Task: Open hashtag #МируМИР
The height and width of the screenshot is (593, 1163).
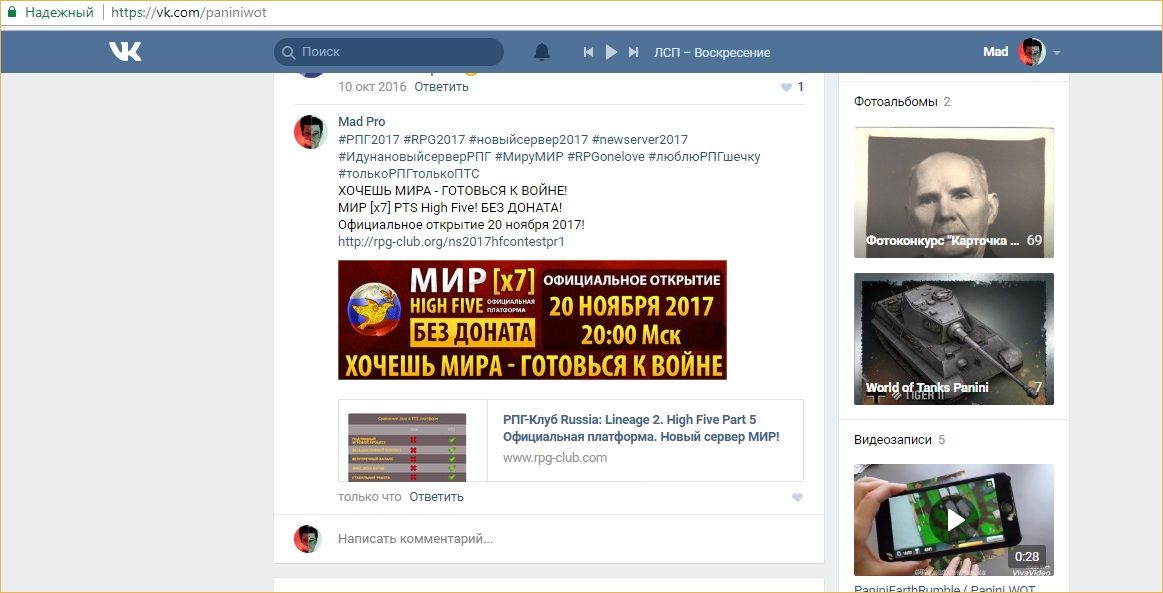Action: (x=529, y=156)
